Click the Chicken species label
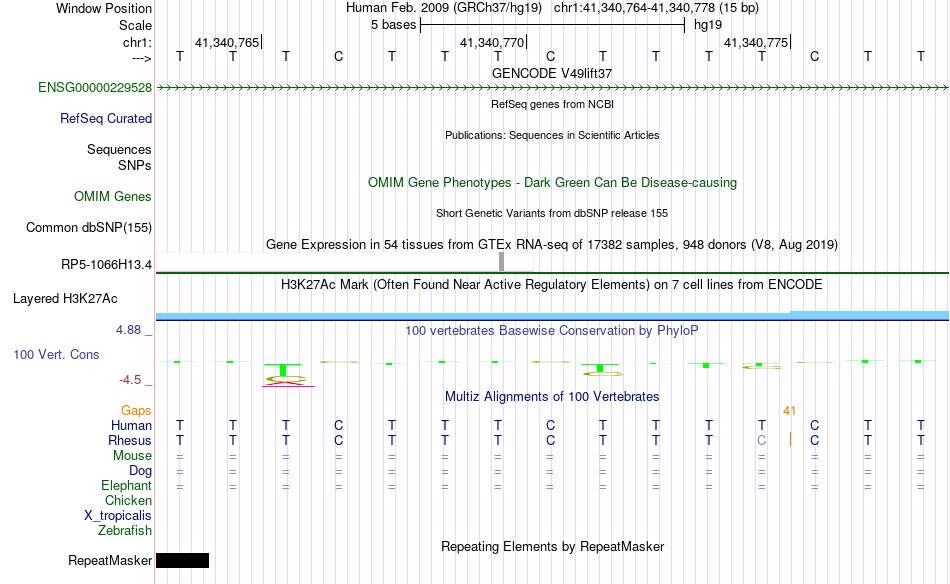 click(128, 500)
